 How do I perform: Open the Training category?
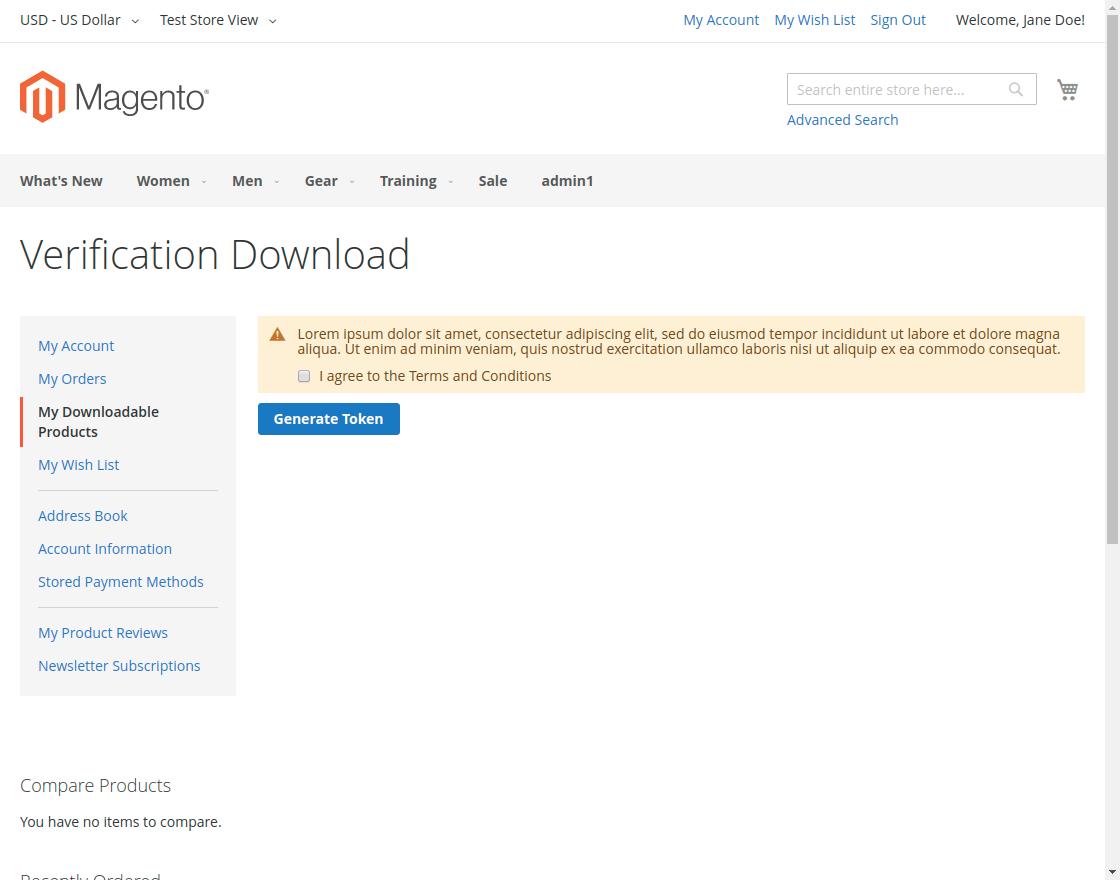pos(408,181)
